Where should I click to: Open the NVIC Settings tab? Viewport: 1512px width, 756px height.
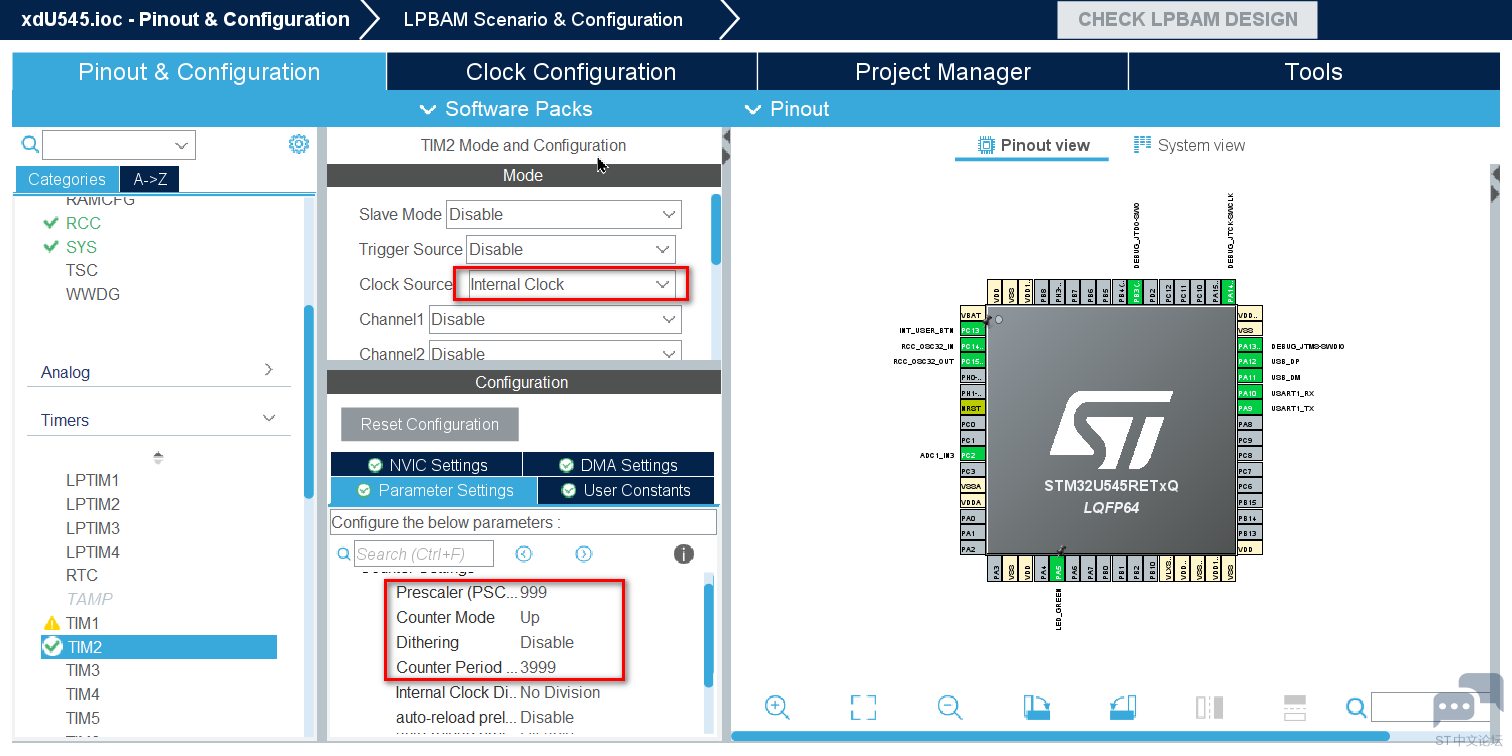[426, 465]
